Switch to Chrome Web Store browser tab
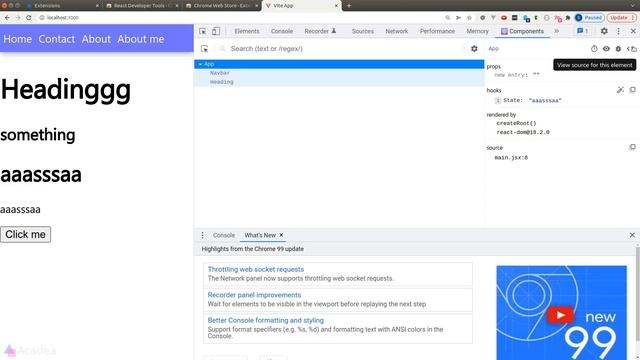This screenshot has height=360, width=640. point(221,6)
